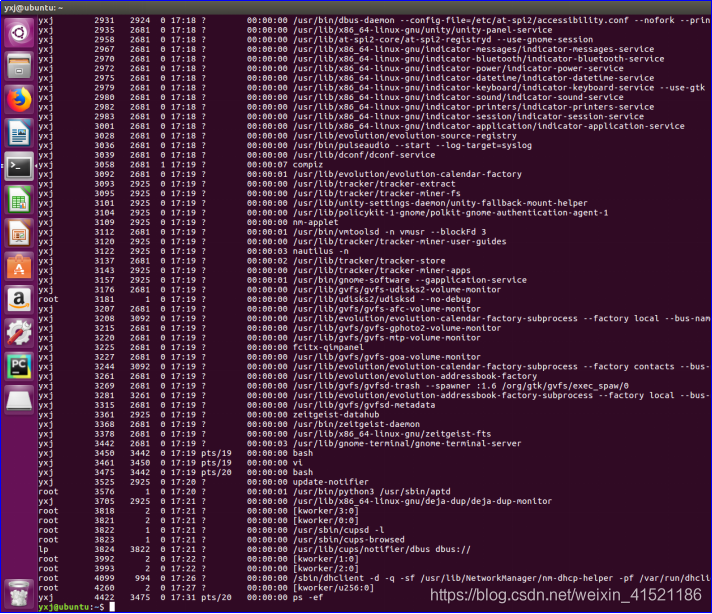Click the '/usr/lib/udisks2/udisksd --no-debug' line
The height and width of the screenshot is (614, 712).
pyautogui.click(x=381, y=300)
